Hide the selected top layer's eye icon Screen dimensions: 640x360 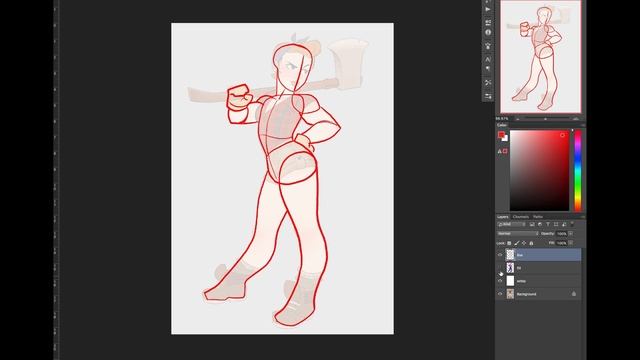[x=500, y=255]
